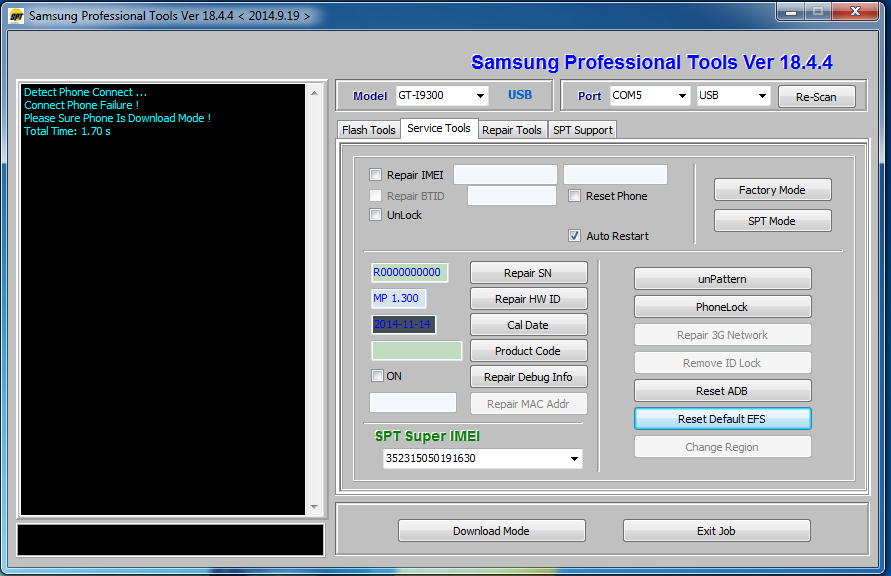This screenshot has height=576, width=891.
Task: Click the SPT Mode button
Action: click(x=772, y=221)
